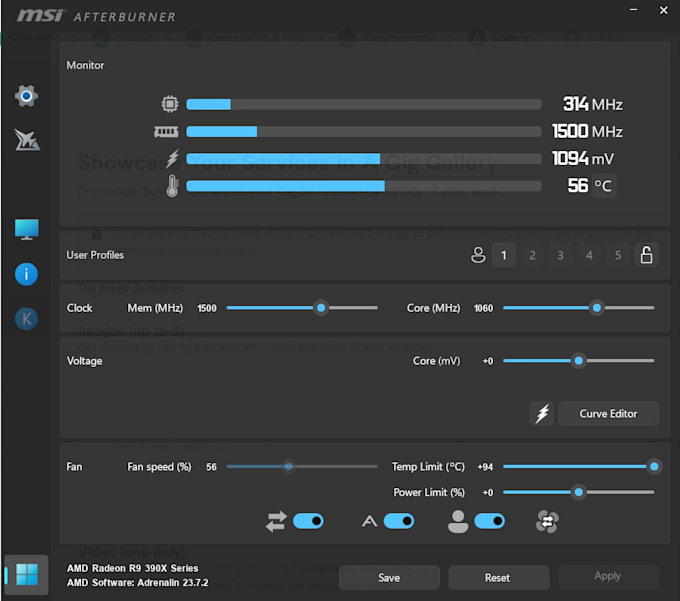Viewport: 680px width, 601px height.
Task: Click the Temp Limit (°C) slider
Action: click(x=580, y=467)
